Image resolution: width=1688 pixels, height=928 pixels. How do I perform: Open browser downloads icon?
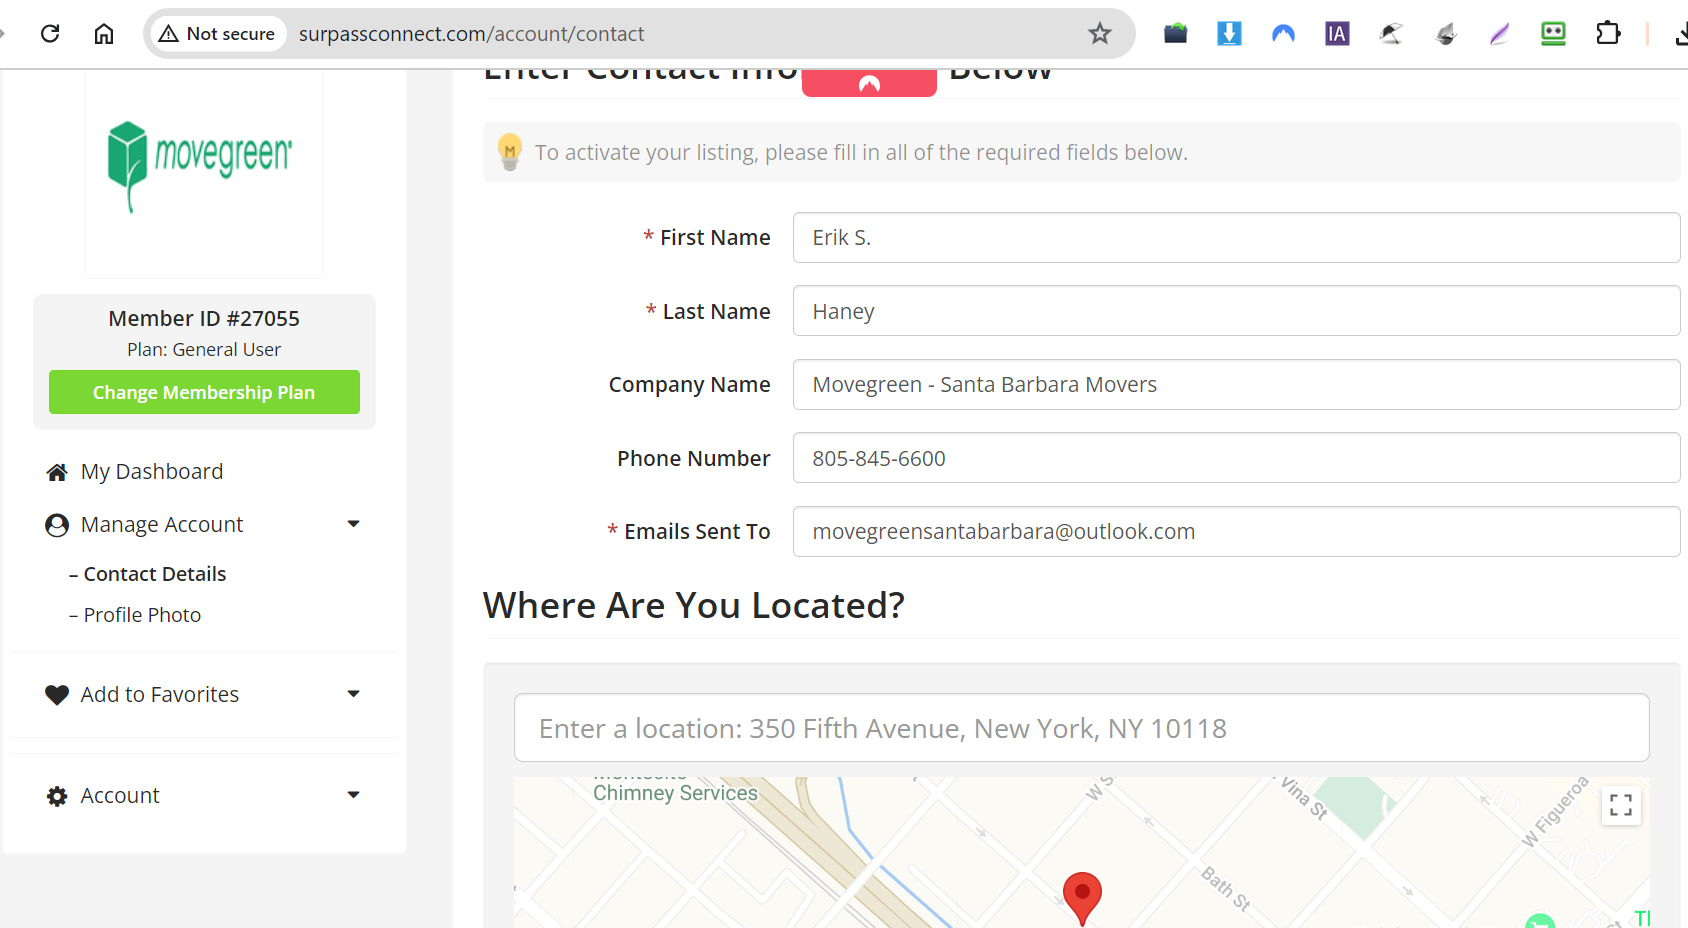[x=1681, y=34]
